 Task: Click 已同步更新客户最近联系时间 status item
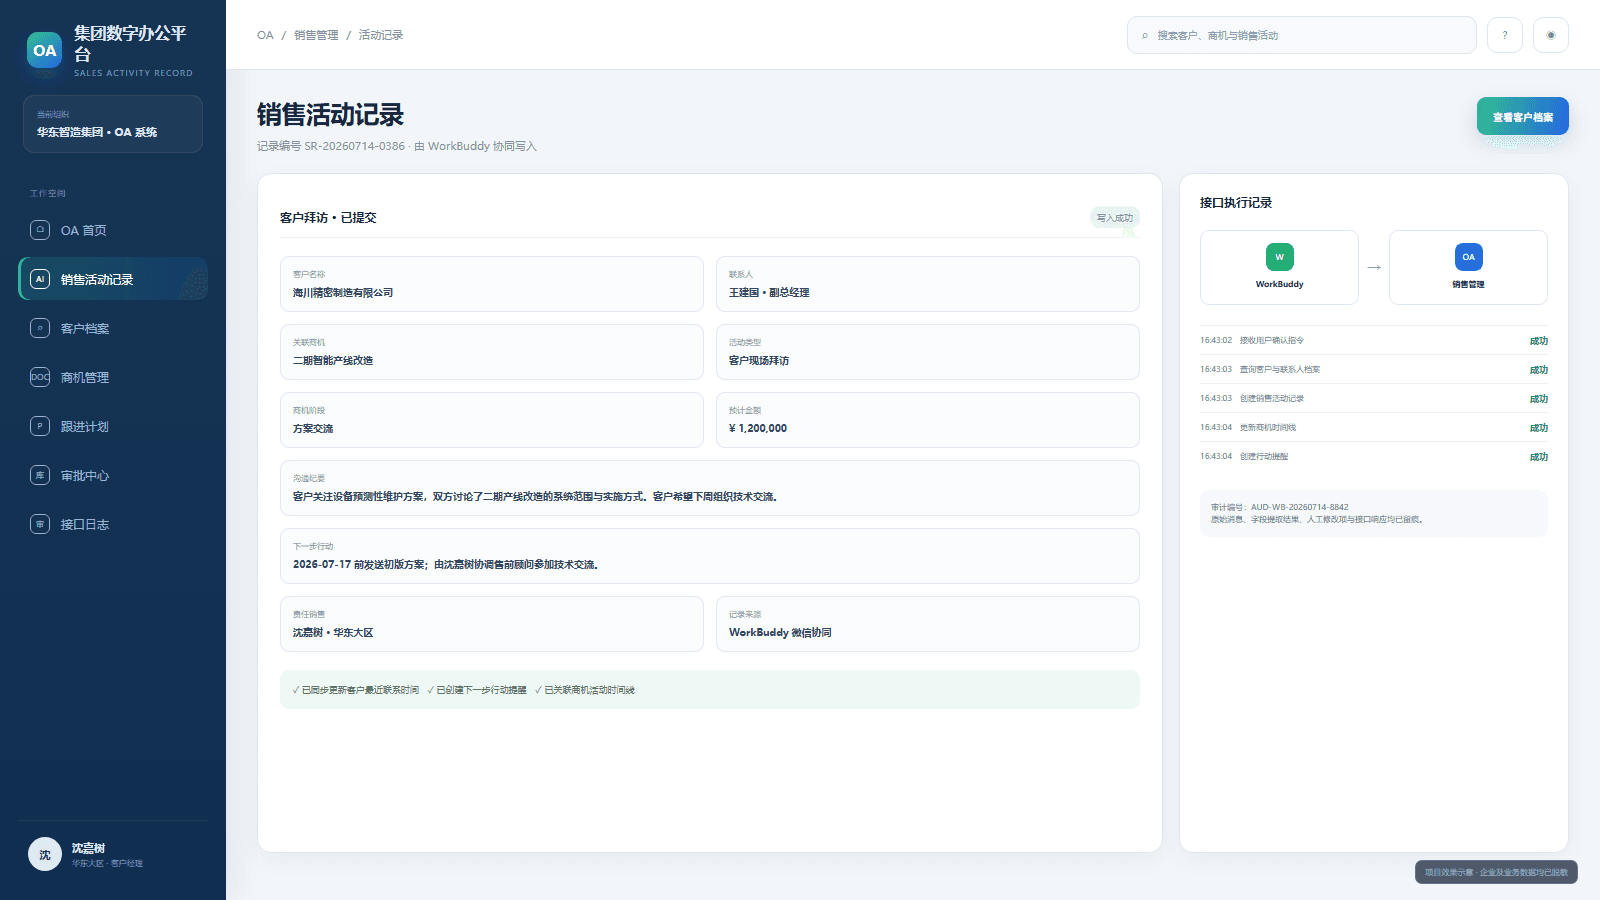coord(355,690)
